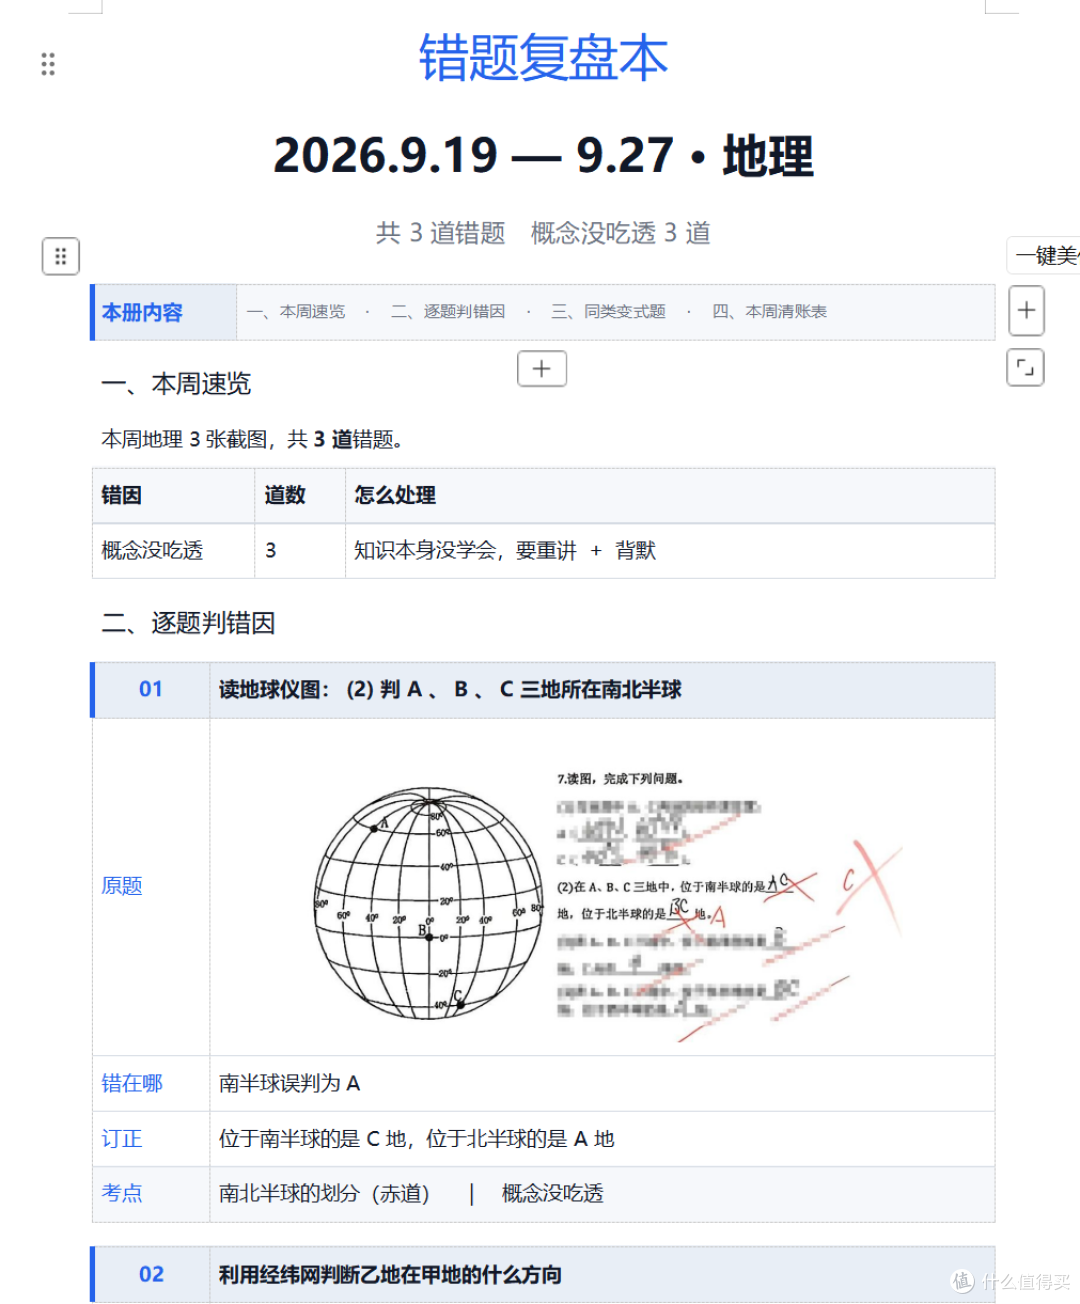
Task: Click the 02 question number cell
Action: tap(150, 1274)
